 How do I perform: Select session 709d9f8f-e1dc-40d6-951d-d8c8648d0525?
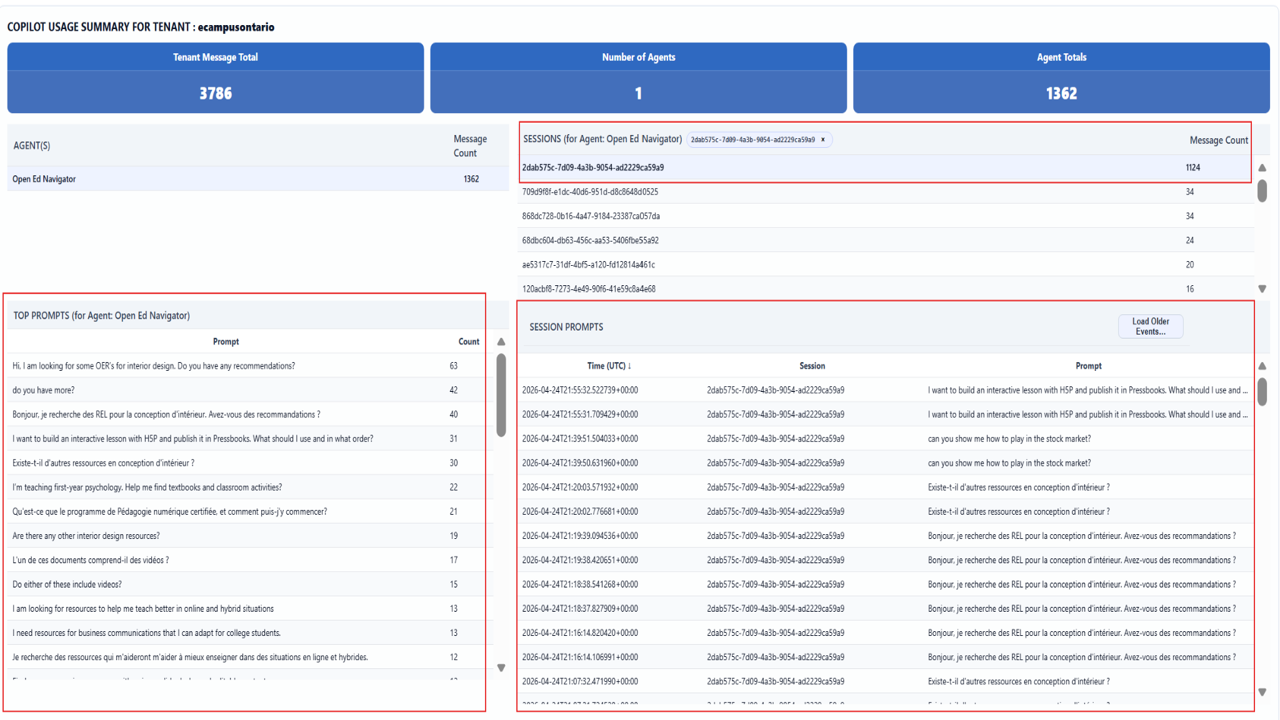tap(885, 192)
